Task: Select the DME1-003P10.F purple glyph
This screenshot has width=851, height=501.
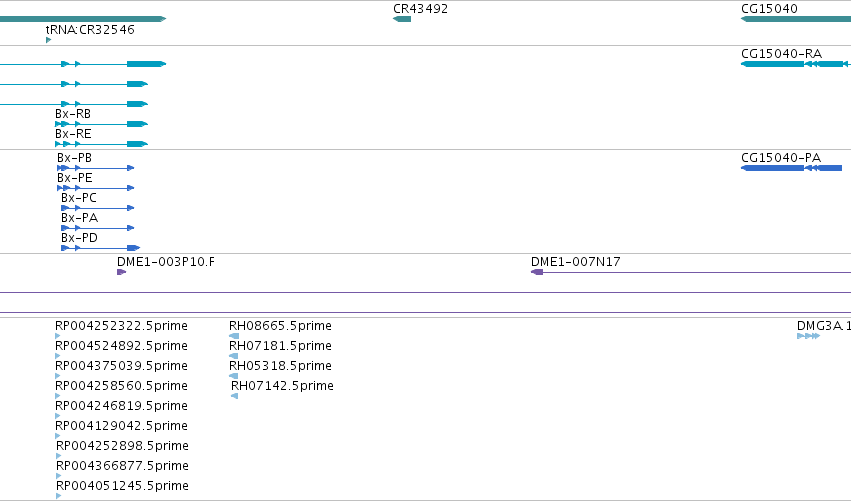Action: click(x=122, y=272)
